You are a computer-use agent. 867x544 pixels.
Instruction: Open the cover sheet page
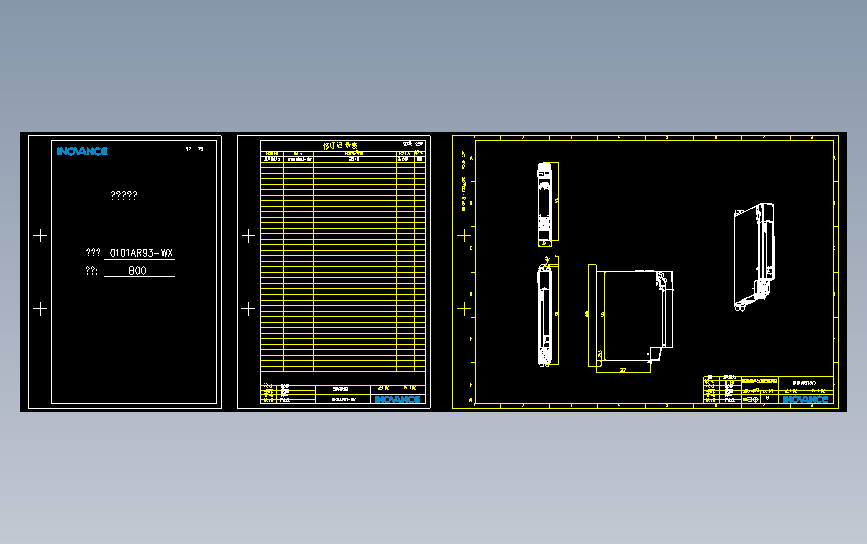[x=125, y=272]
